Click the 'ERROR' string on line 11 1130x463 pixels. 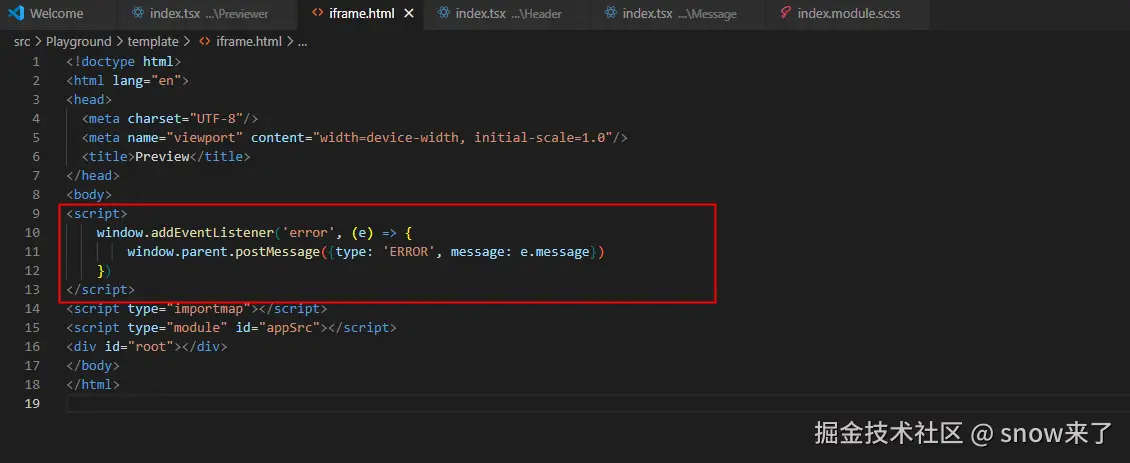409,252
